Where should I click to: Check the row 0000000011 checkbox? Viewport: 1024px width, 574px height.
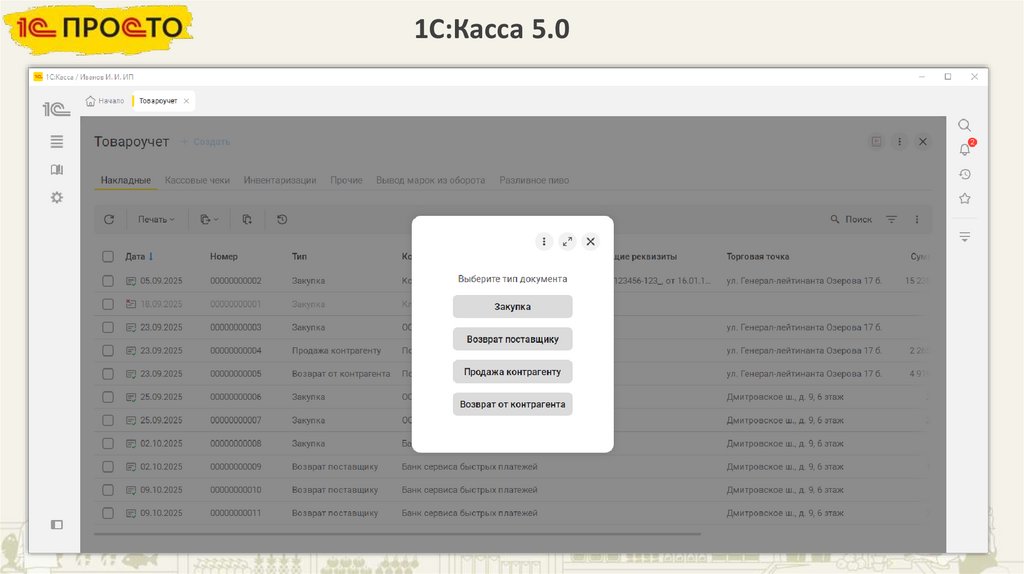coord(108,513)
